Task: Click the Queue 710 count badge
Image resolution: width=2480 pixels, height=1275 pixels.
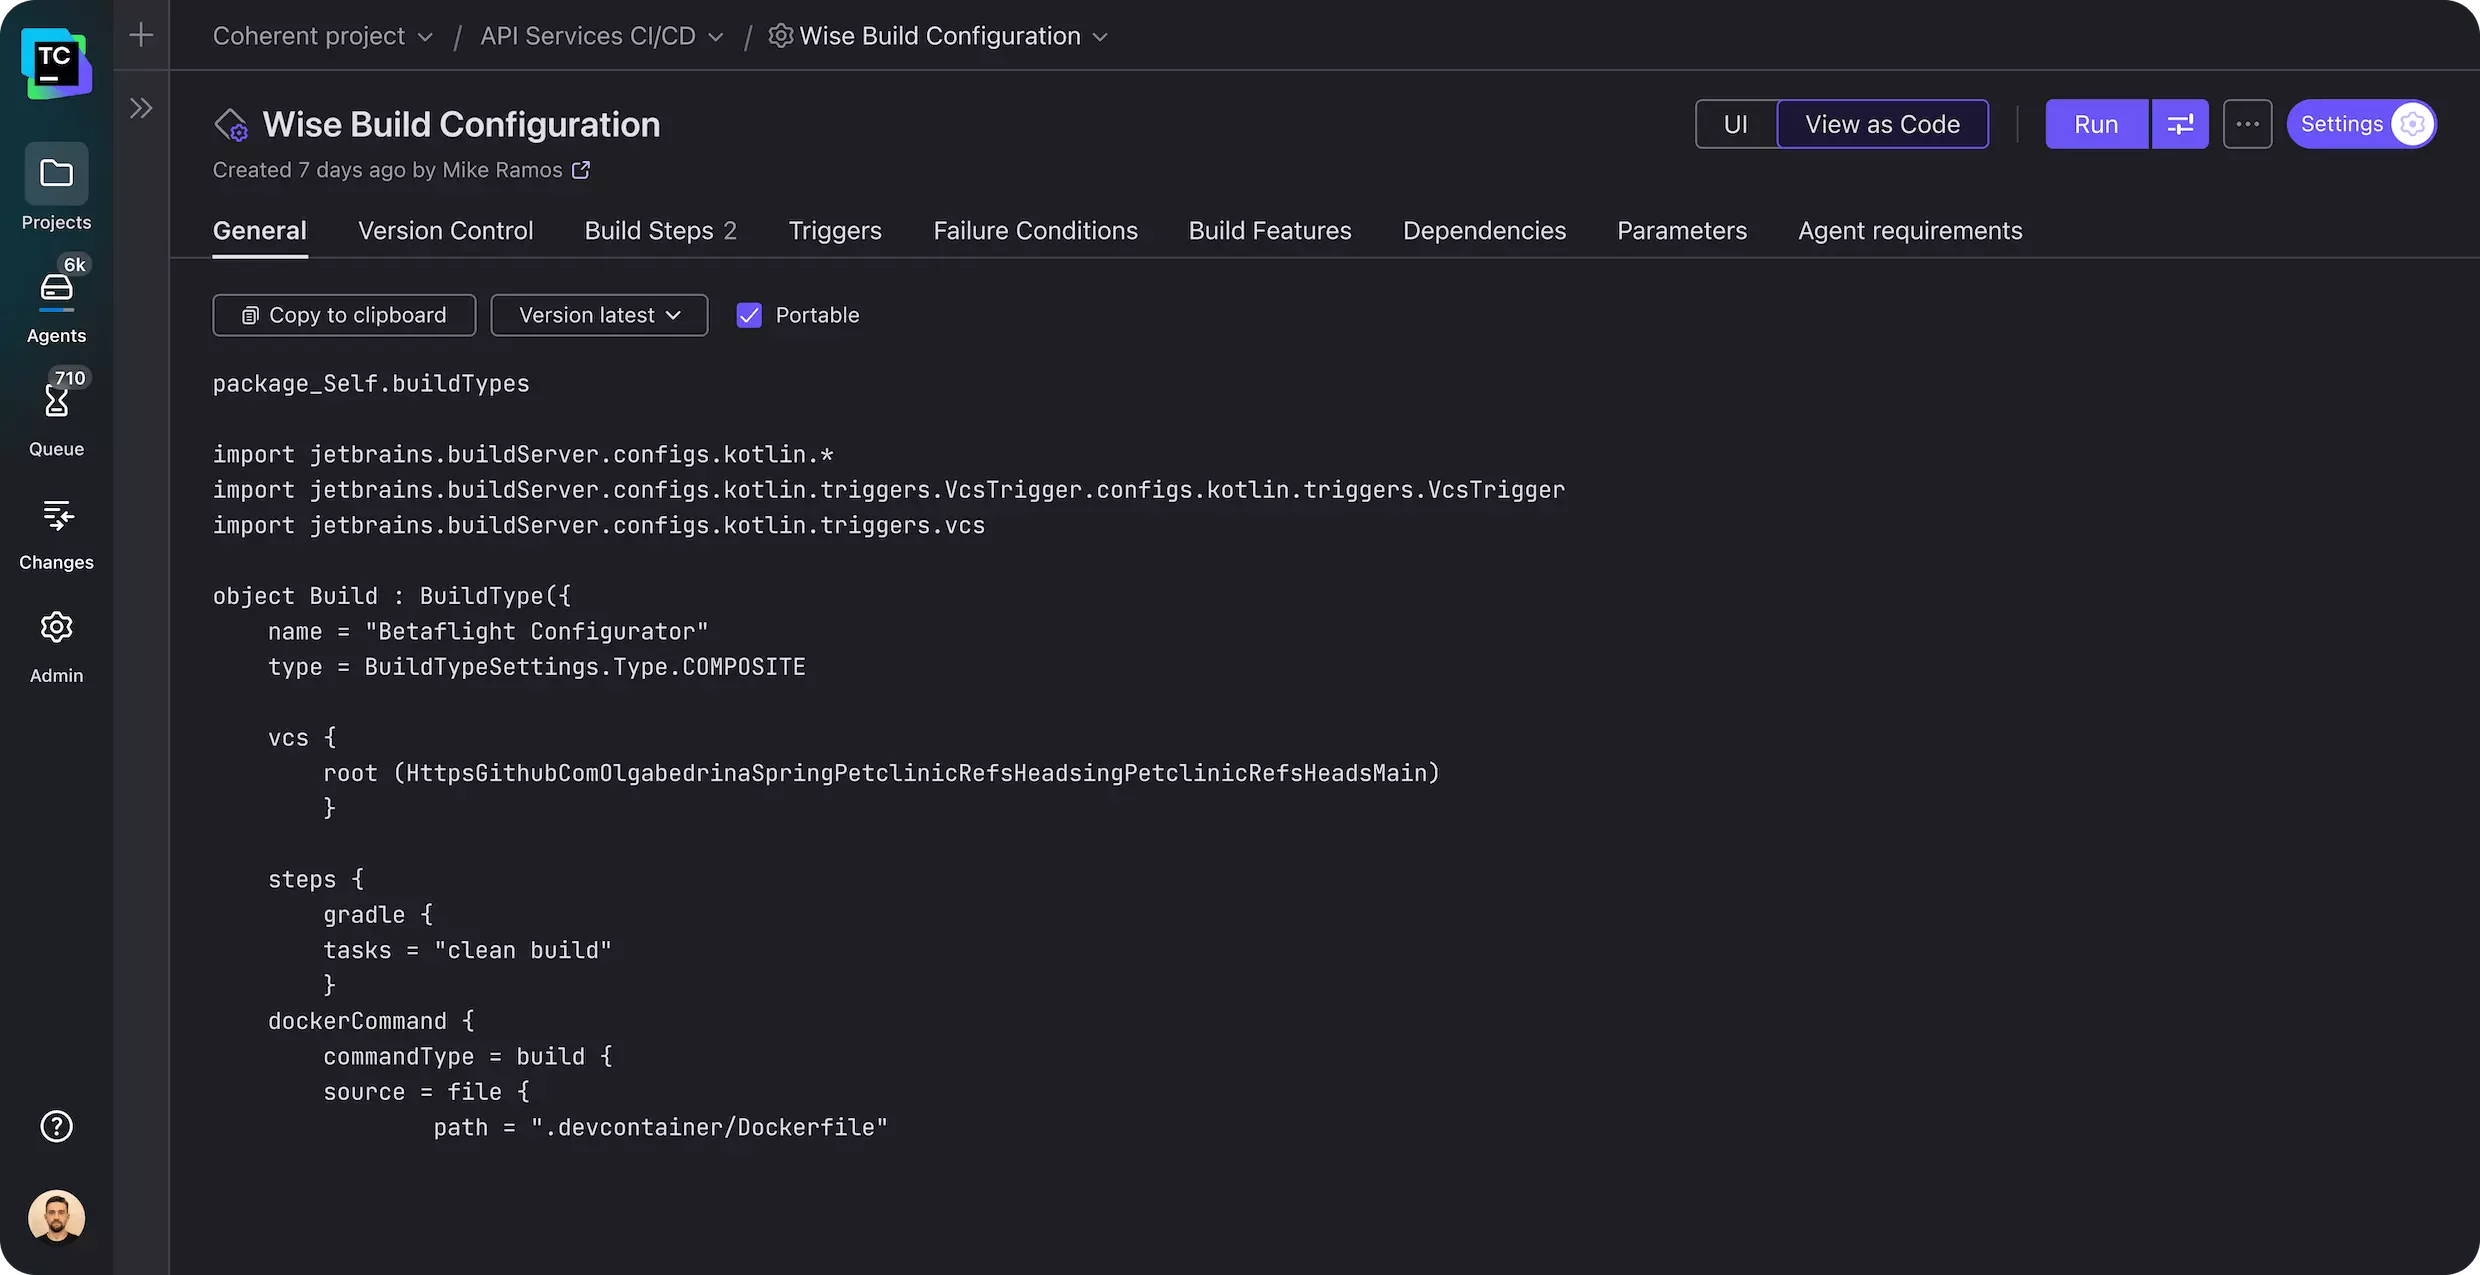Action: [70, 378]
